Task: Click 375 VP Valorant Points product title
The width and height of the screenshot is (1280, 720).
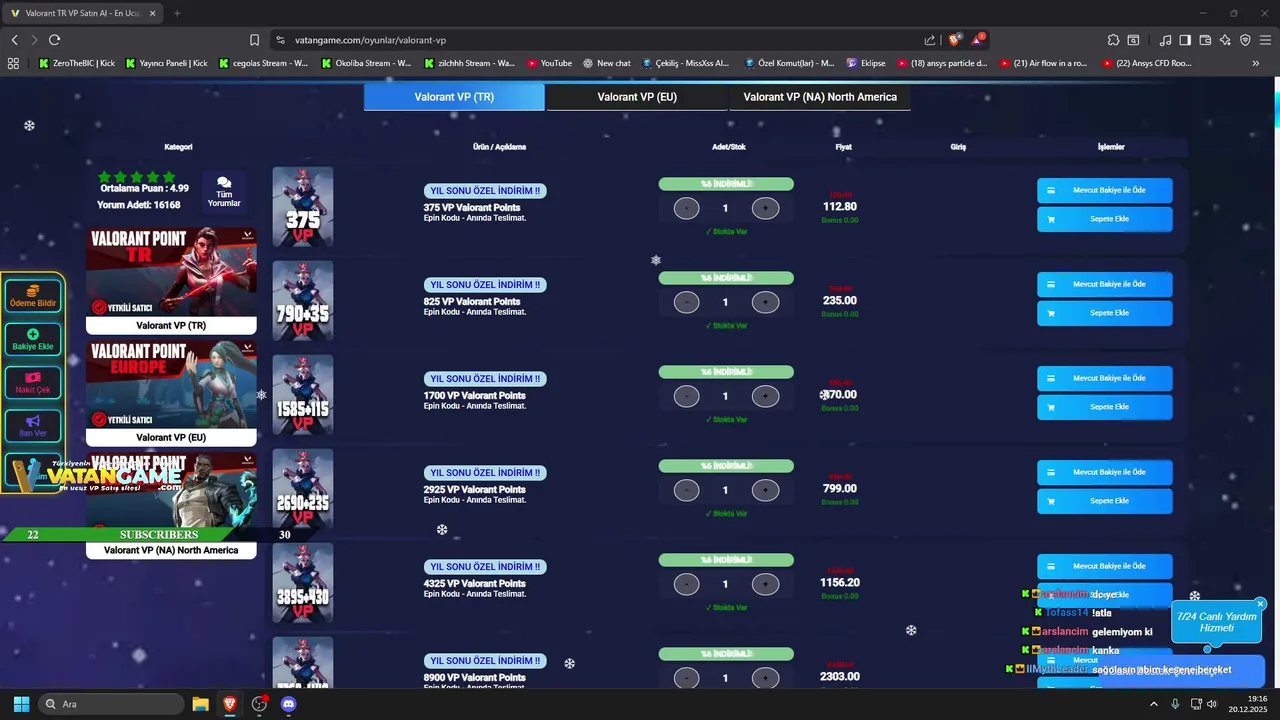Action: 472,207
